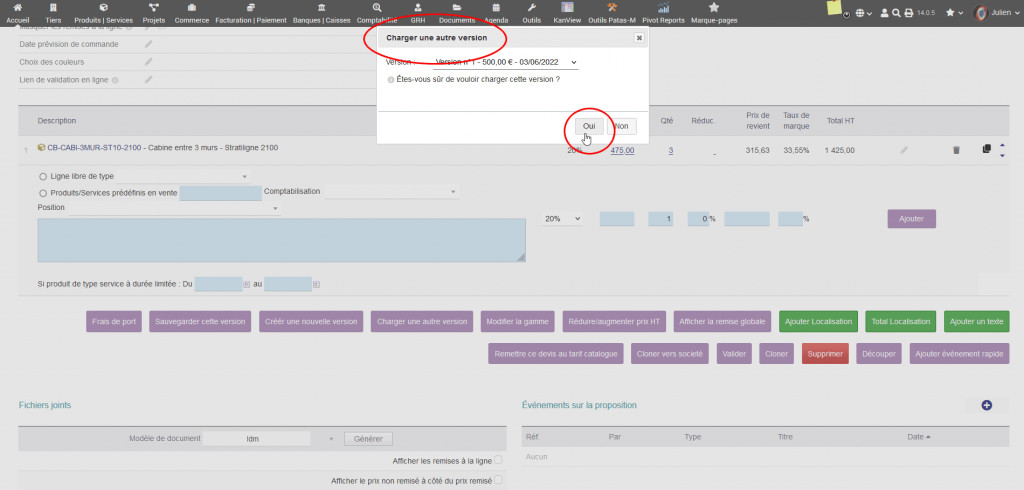
Task: Open the bookmarks star dropdown top right
Action: pyautogui.click(x=954, y=13)
